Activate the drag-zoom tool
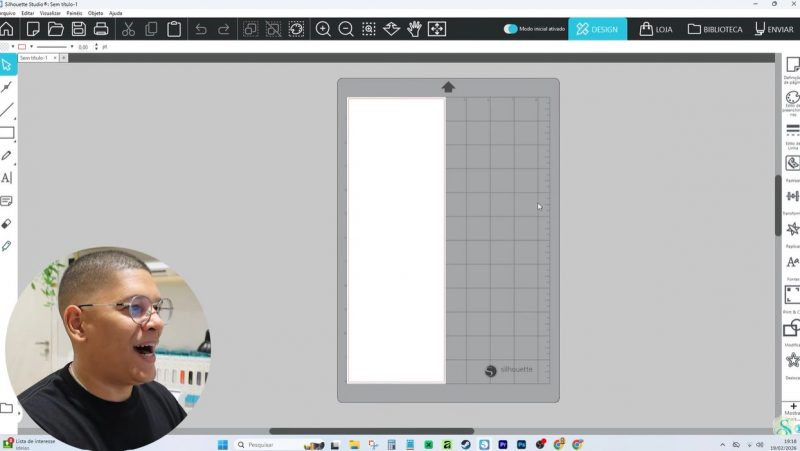The image size is (800, 451). pyautogui.click(x=391, y=29)
